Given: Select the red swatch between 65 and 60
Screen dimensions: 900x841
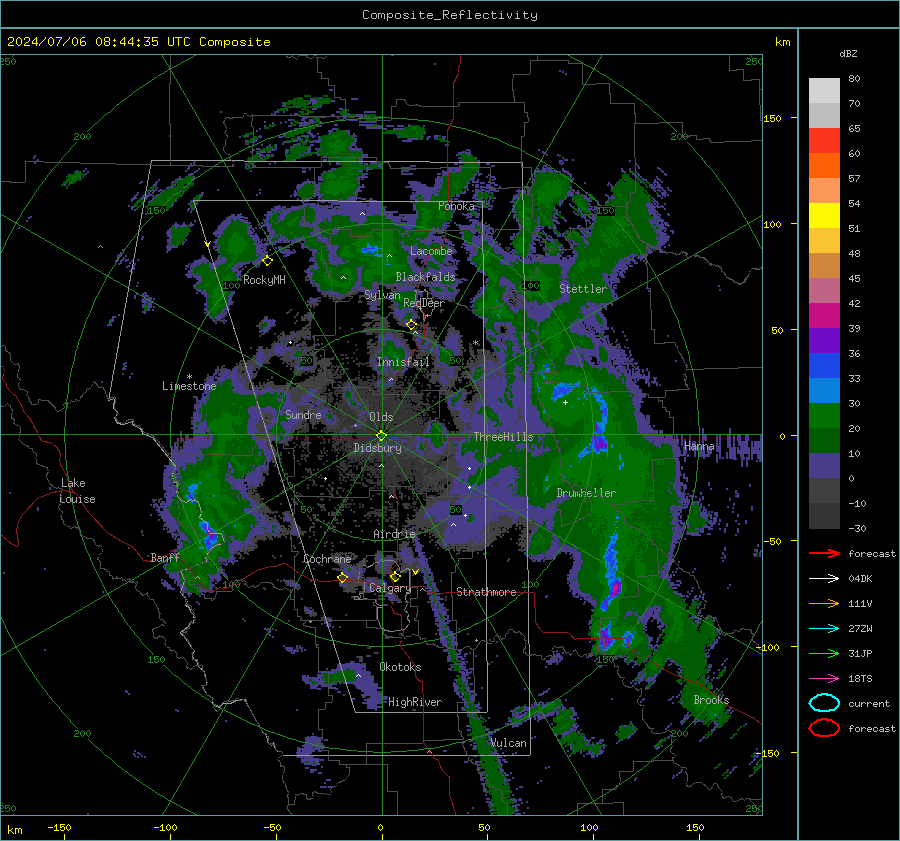Looking at the screenshot, I should (824, 141).
